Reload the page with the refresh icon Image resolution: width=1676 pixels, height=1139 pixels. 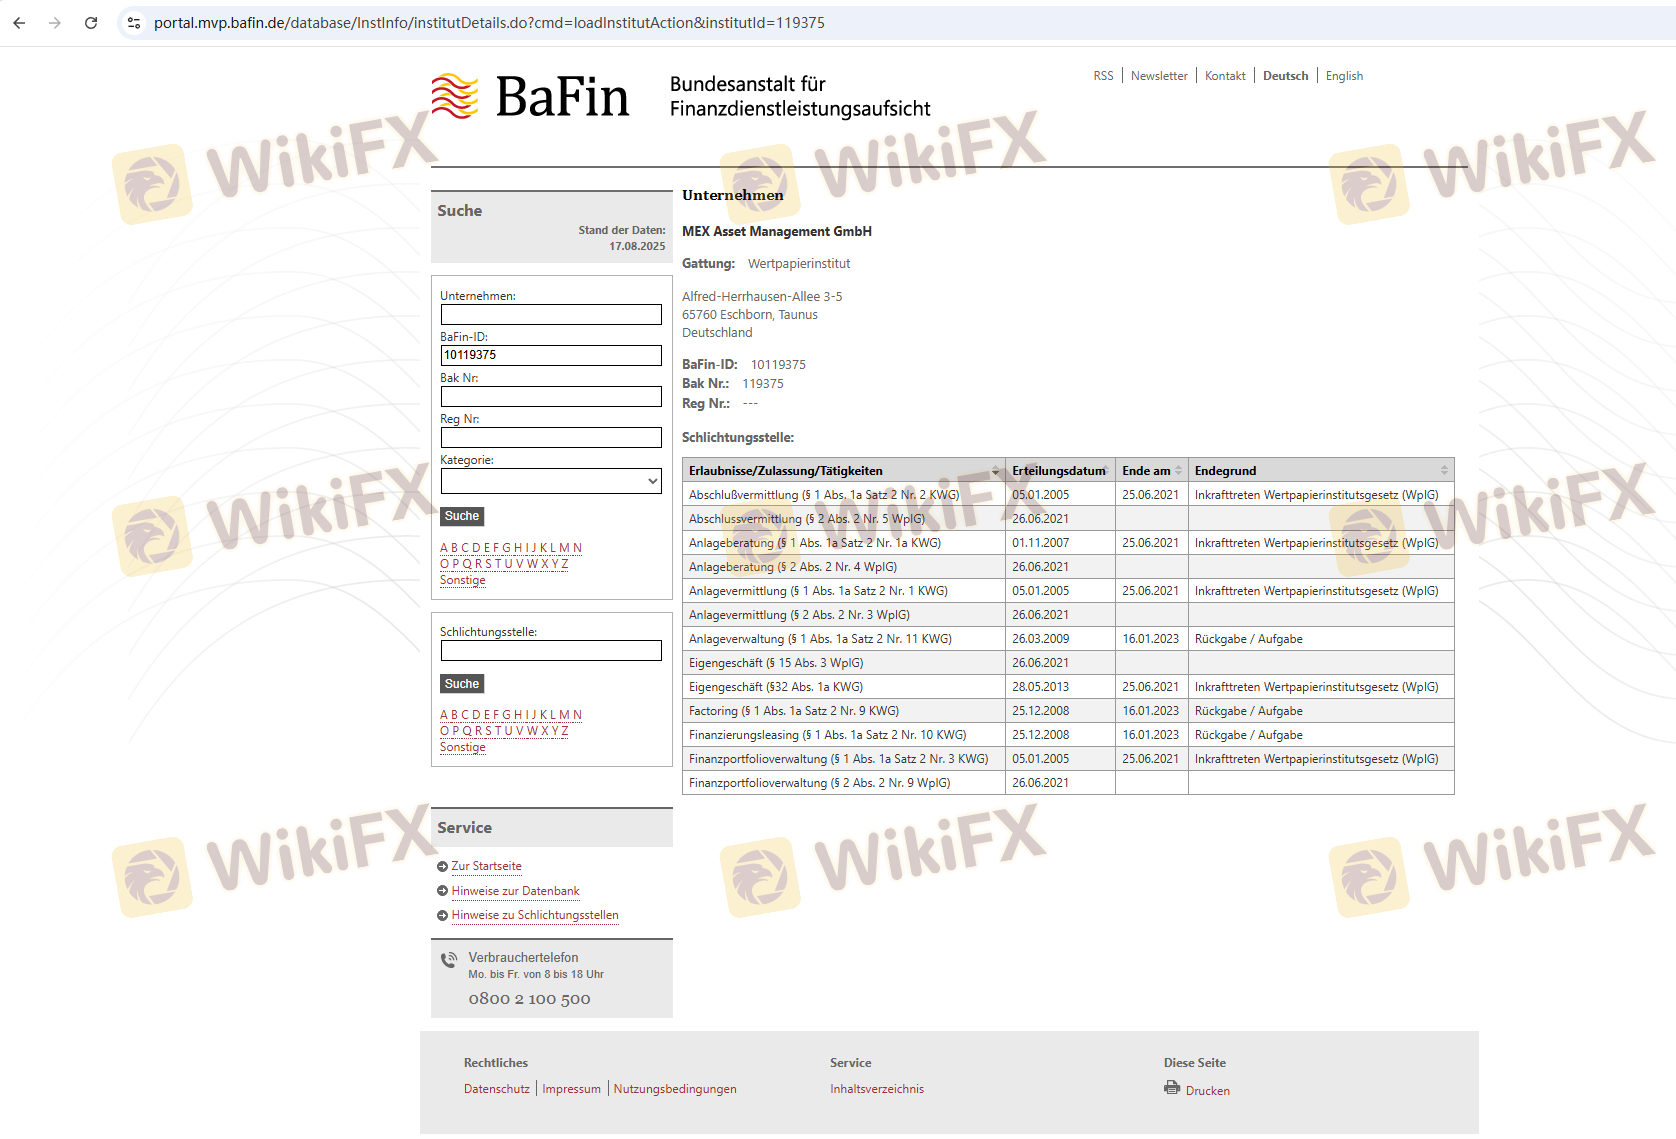(x=91, y=23)
